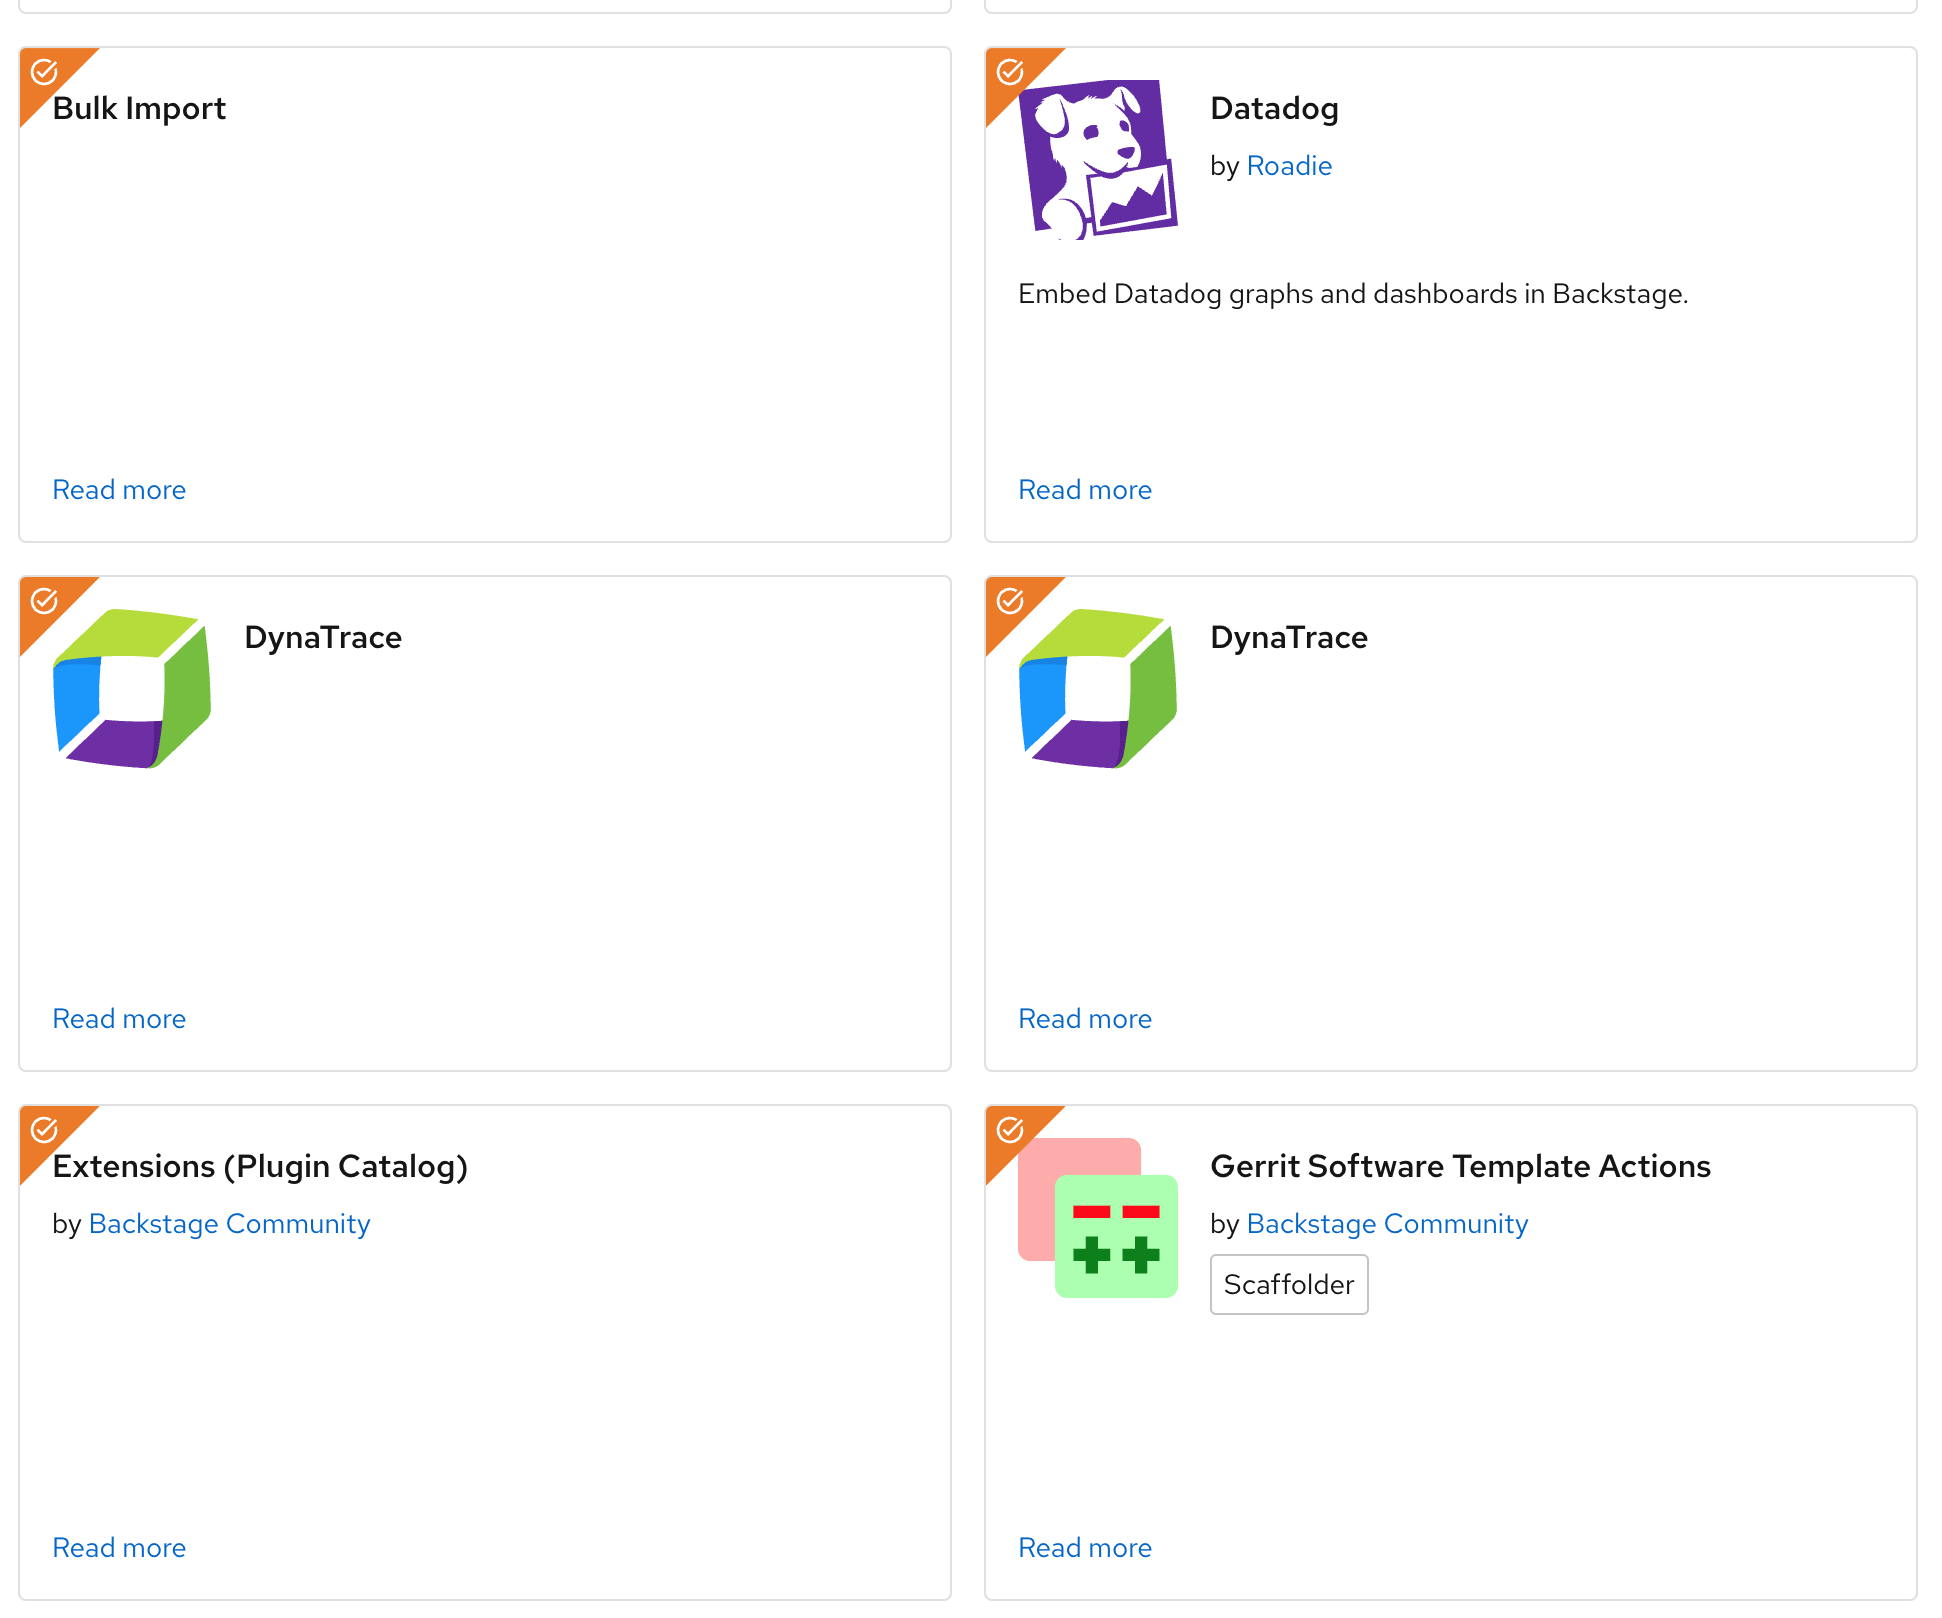Click the Bulk Import card body

[484, 300]
